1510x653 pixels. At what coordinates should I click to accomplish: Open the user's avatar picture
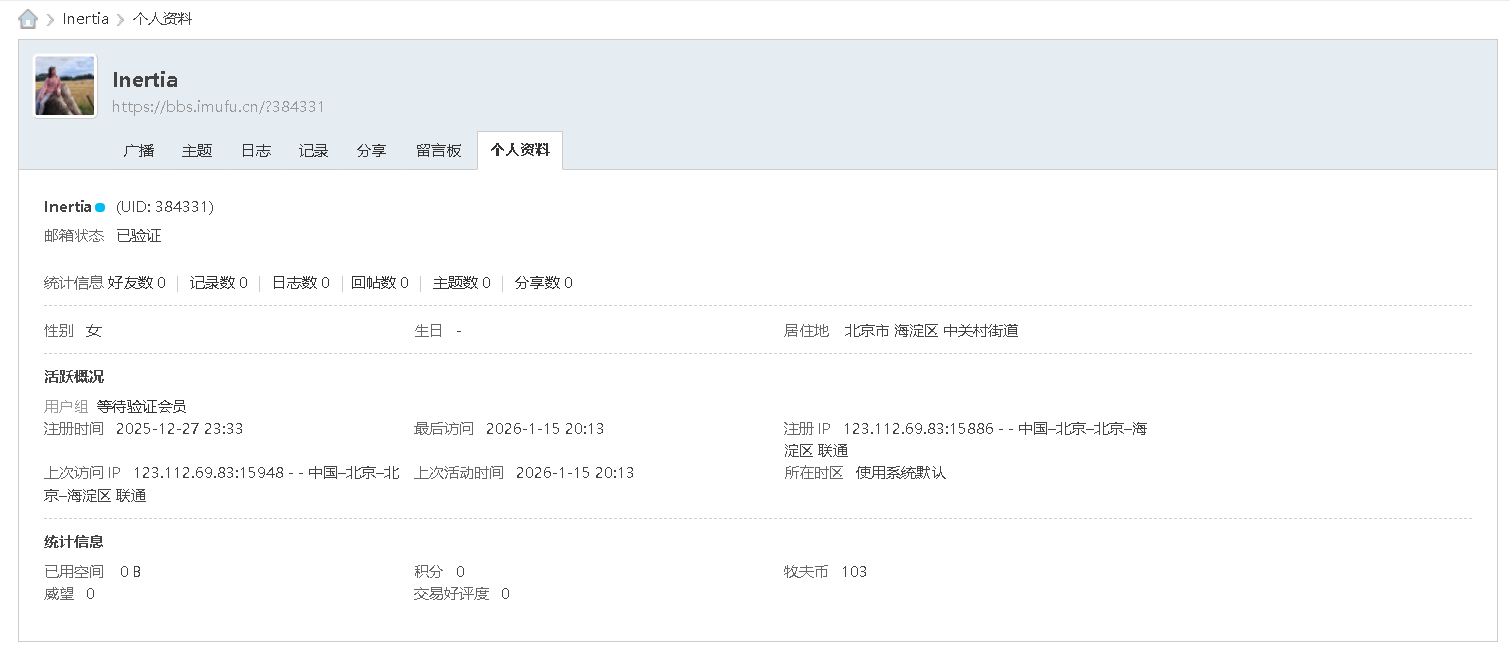click(63, 86)
